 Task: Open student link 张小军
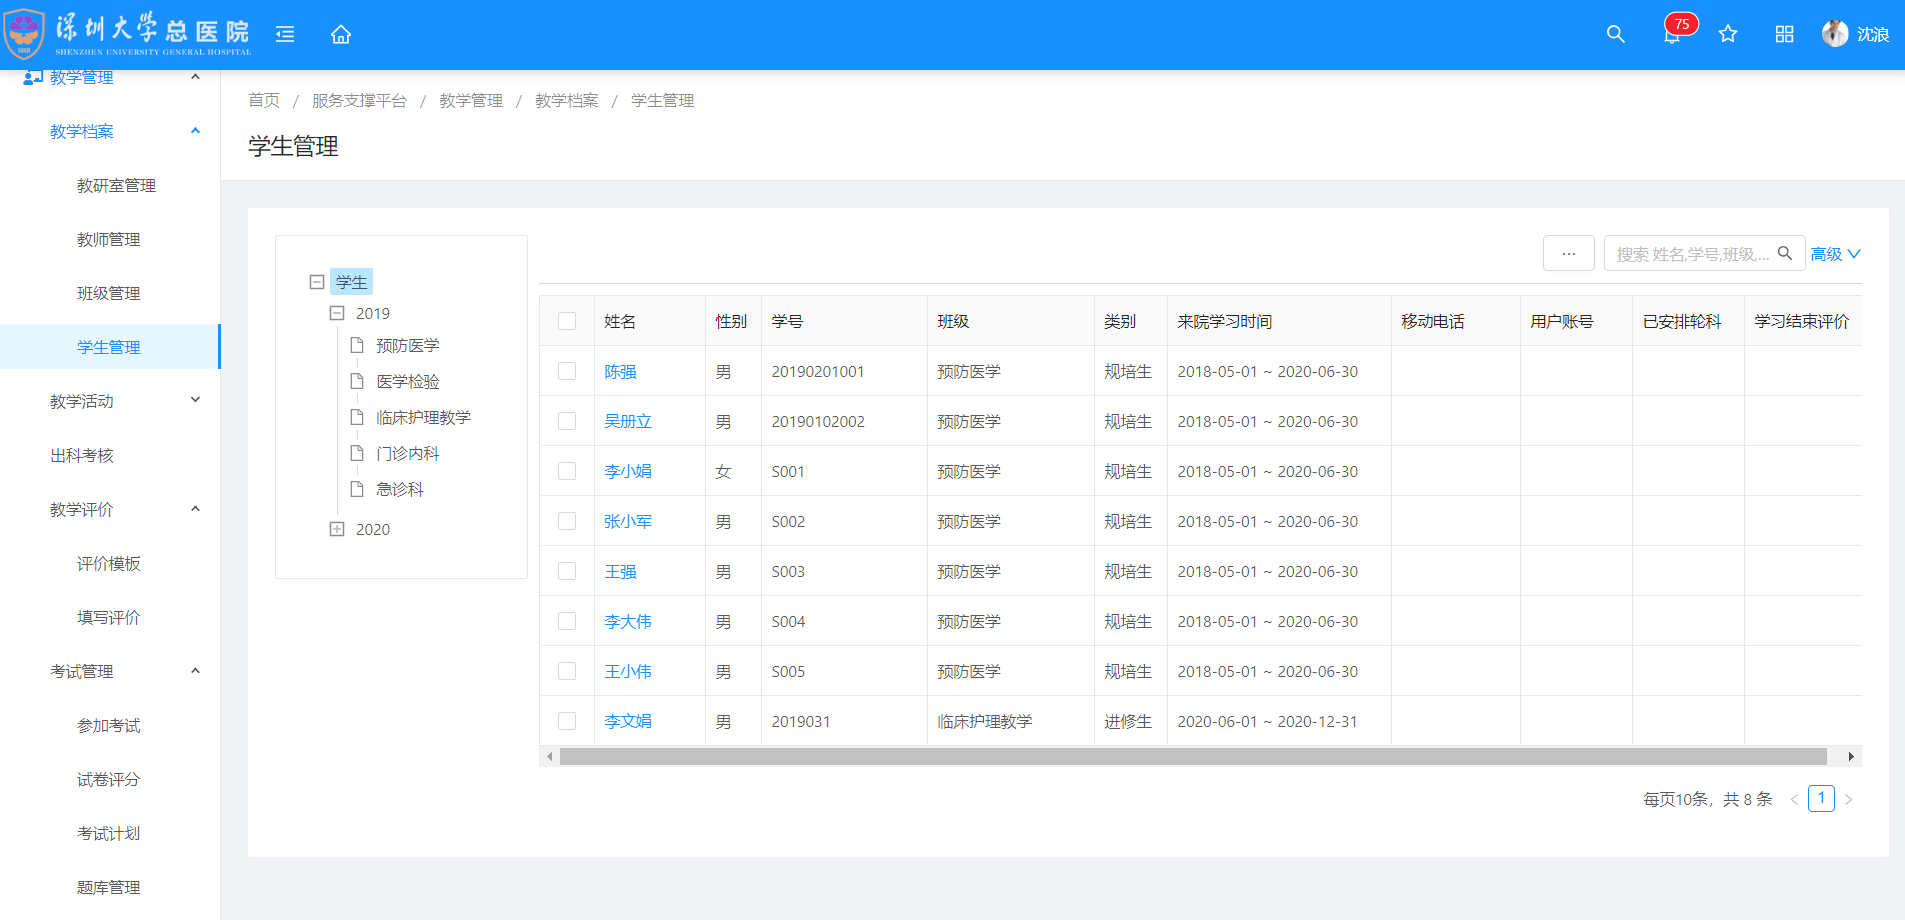point(628,521)
